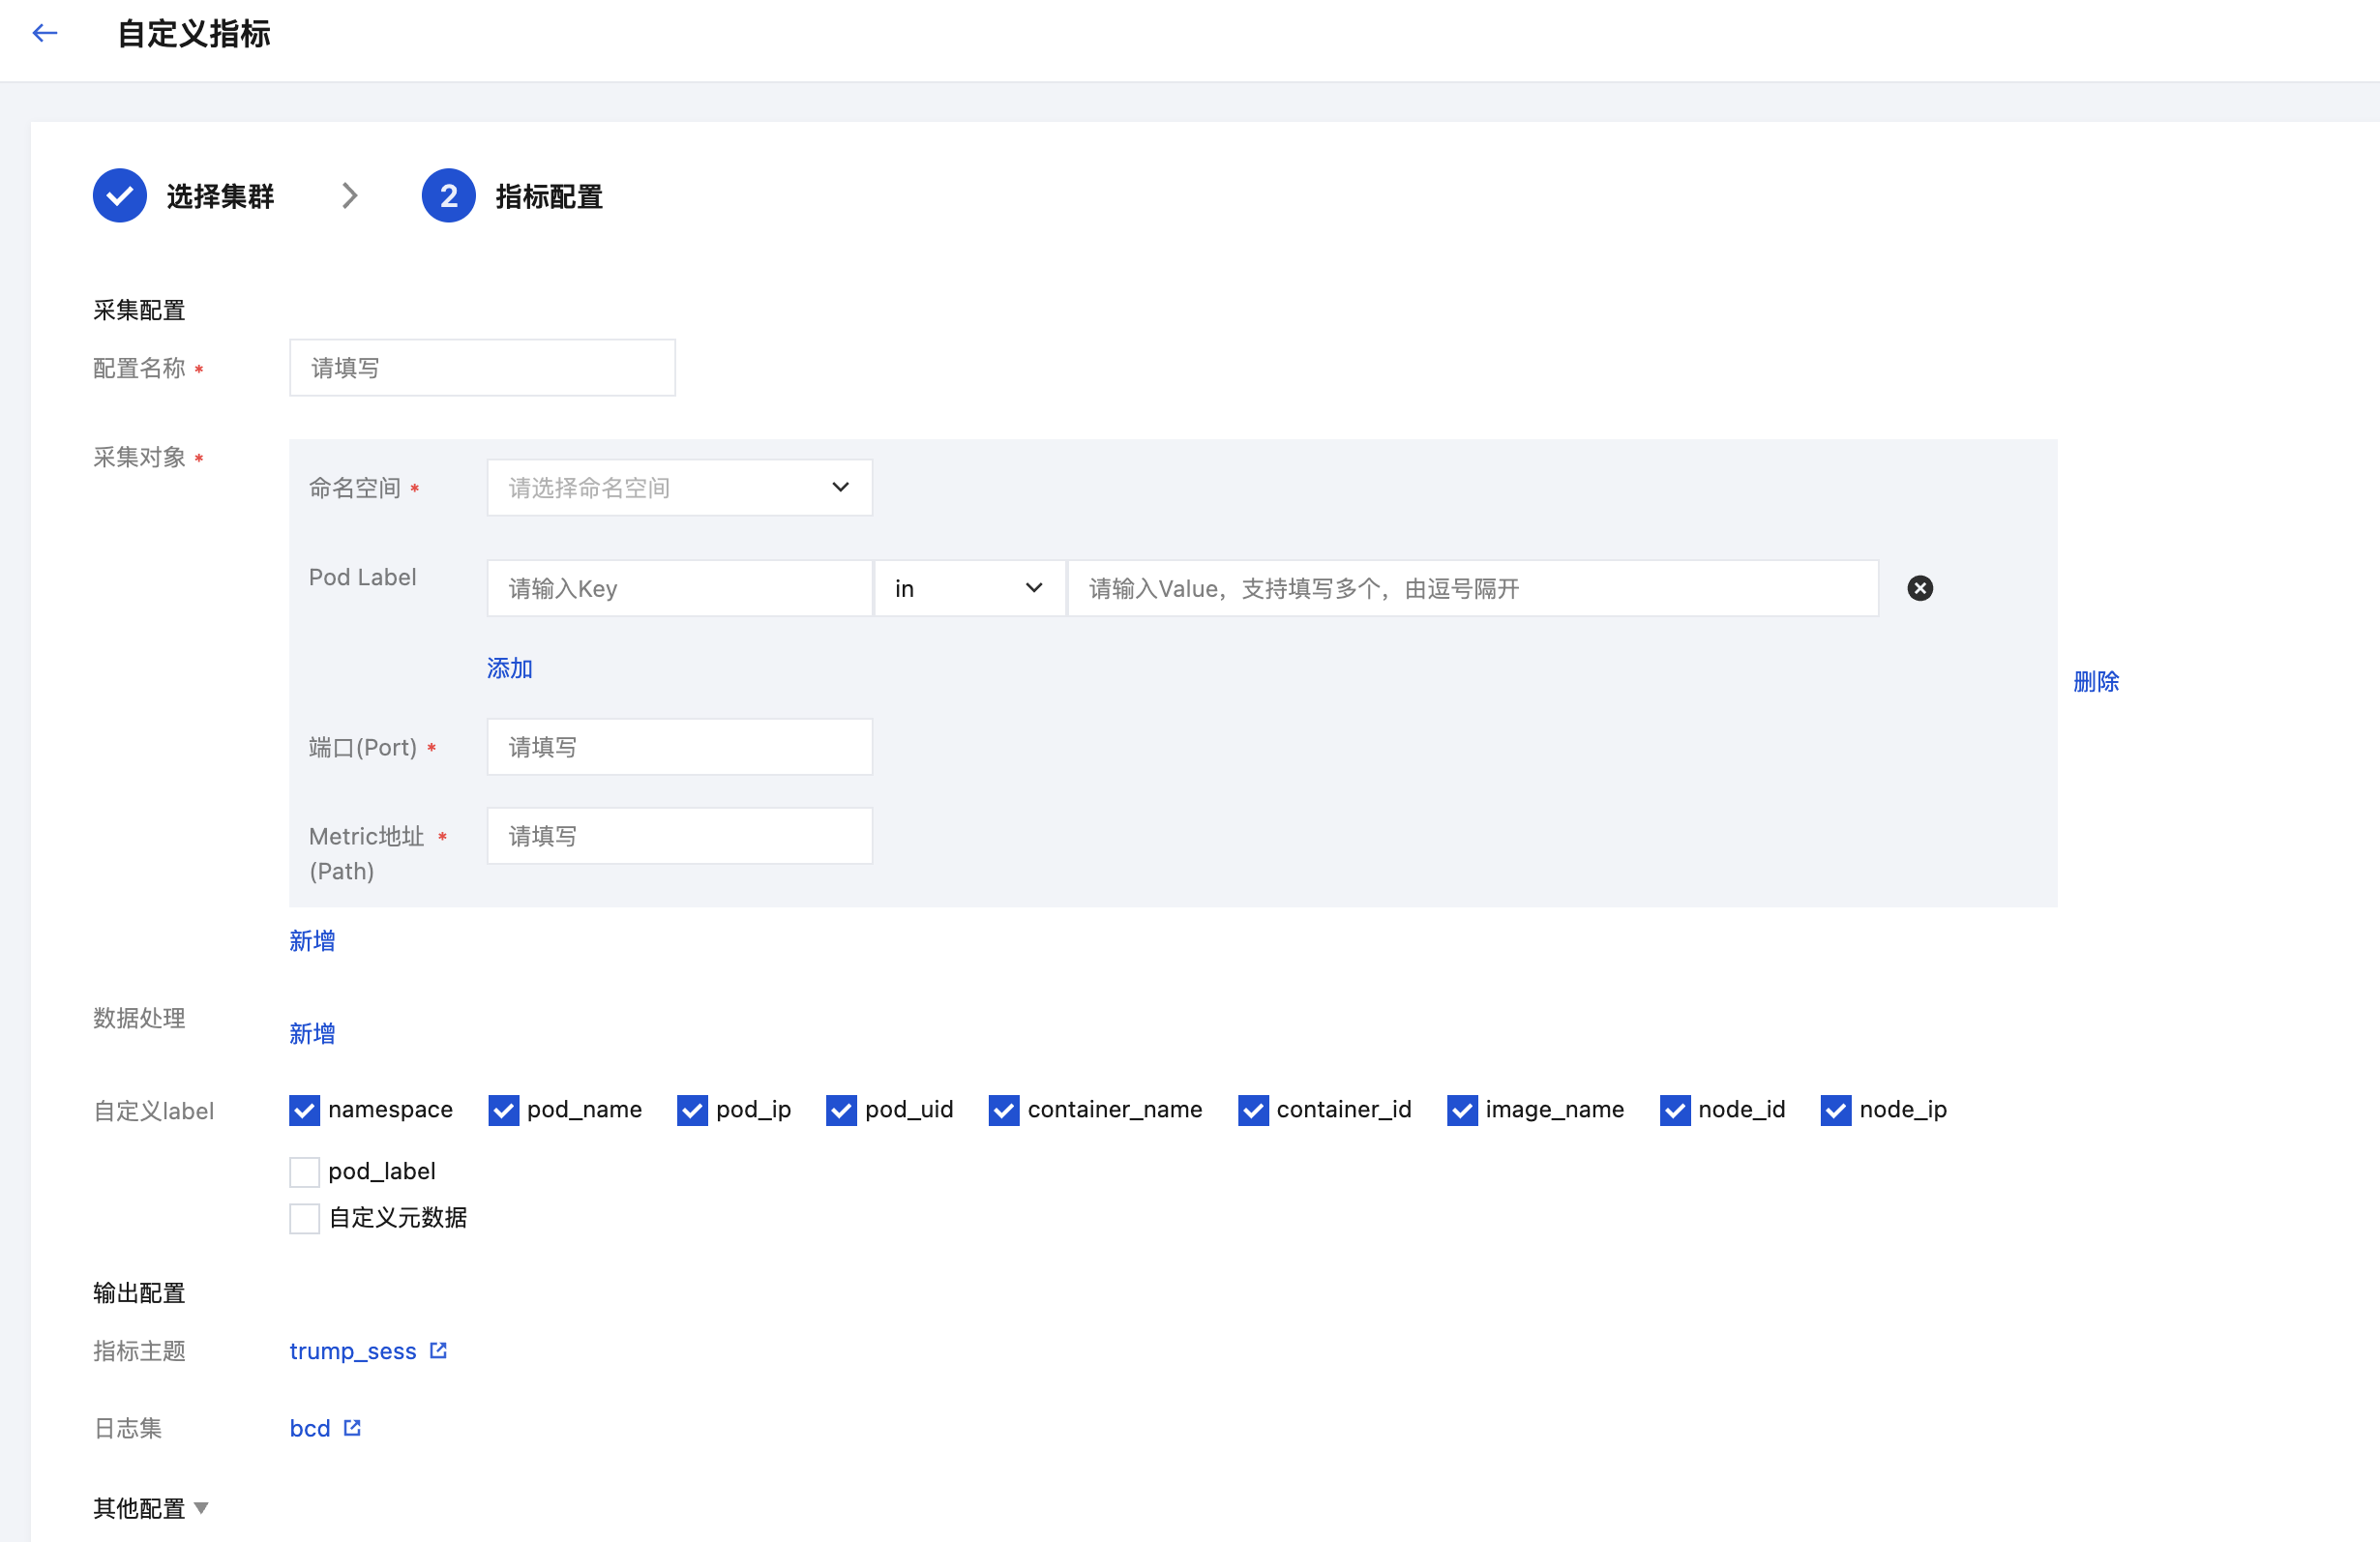Viewport: 2380px width, 1542px height.
Task: Click 新增 beside 数据处理
Action: click(312, 1033)
